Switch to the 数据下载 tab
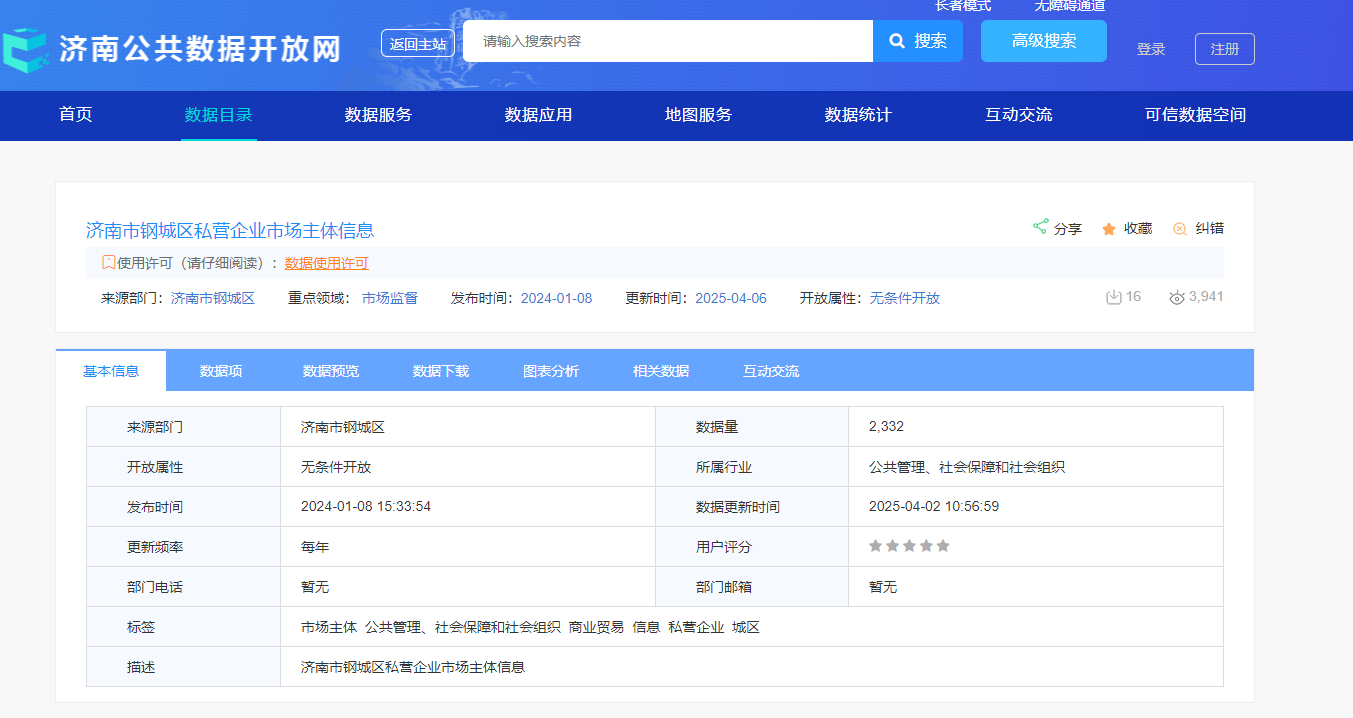This screenshot has width=1353, height=718. pyautogui.click(x=441, y=371)
